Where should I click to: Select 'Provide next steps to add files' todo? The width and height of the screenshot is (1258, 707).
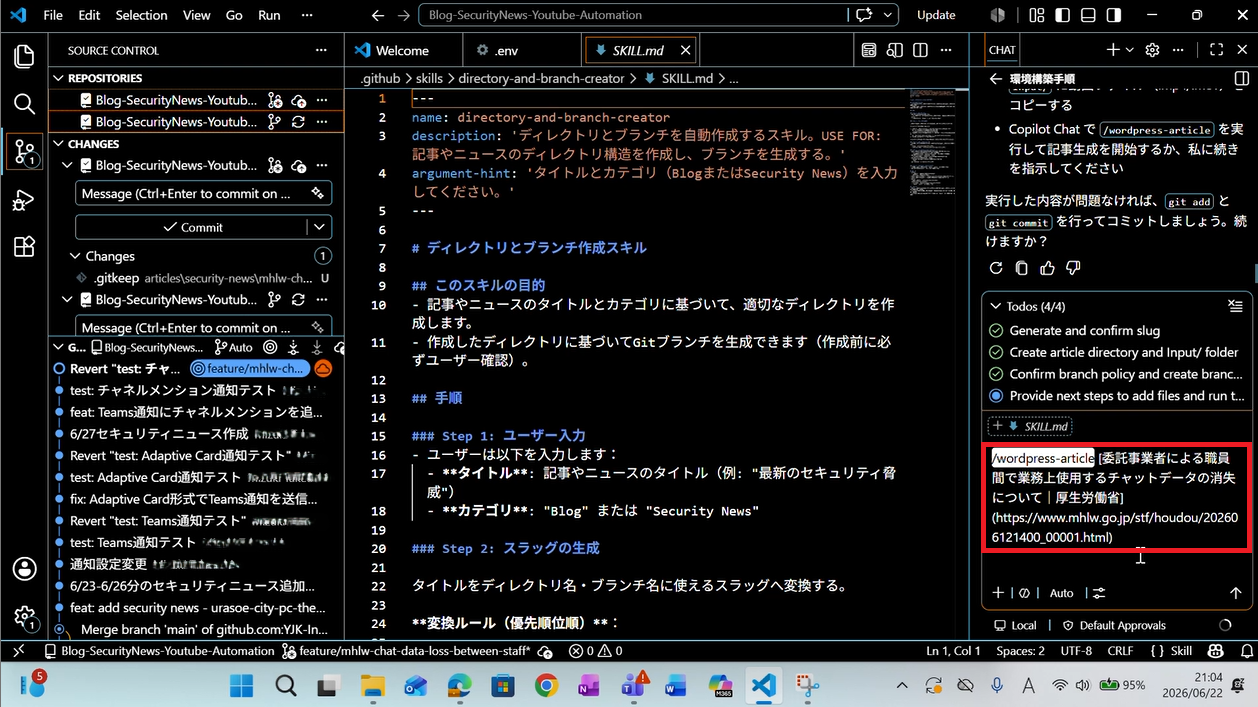click(x=1116, y=396)
